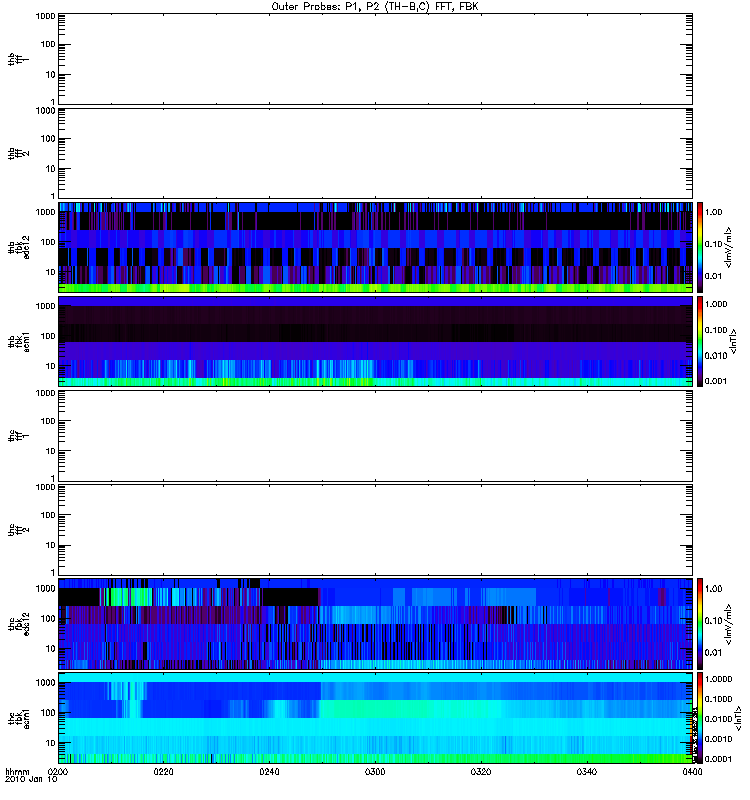This screenshot has width=750, height=800.
Task: Click the thb fbk scm1 spectrogram panel
Action: (376, 341)
